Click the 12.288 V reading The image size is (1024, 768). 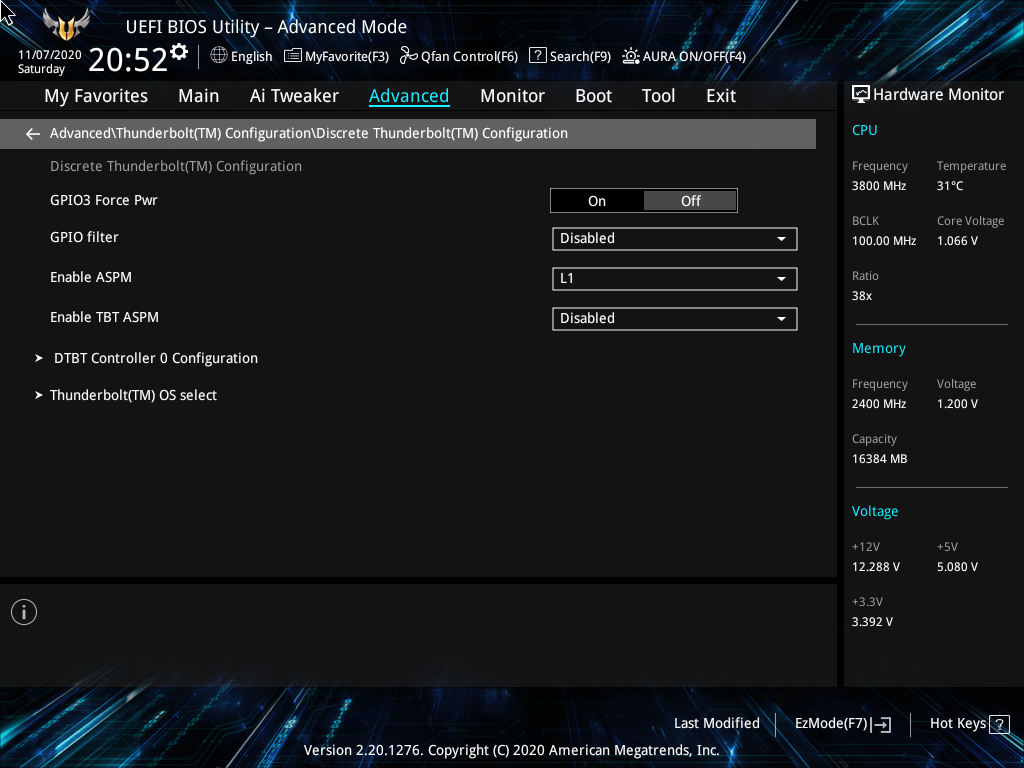point(875,567)
